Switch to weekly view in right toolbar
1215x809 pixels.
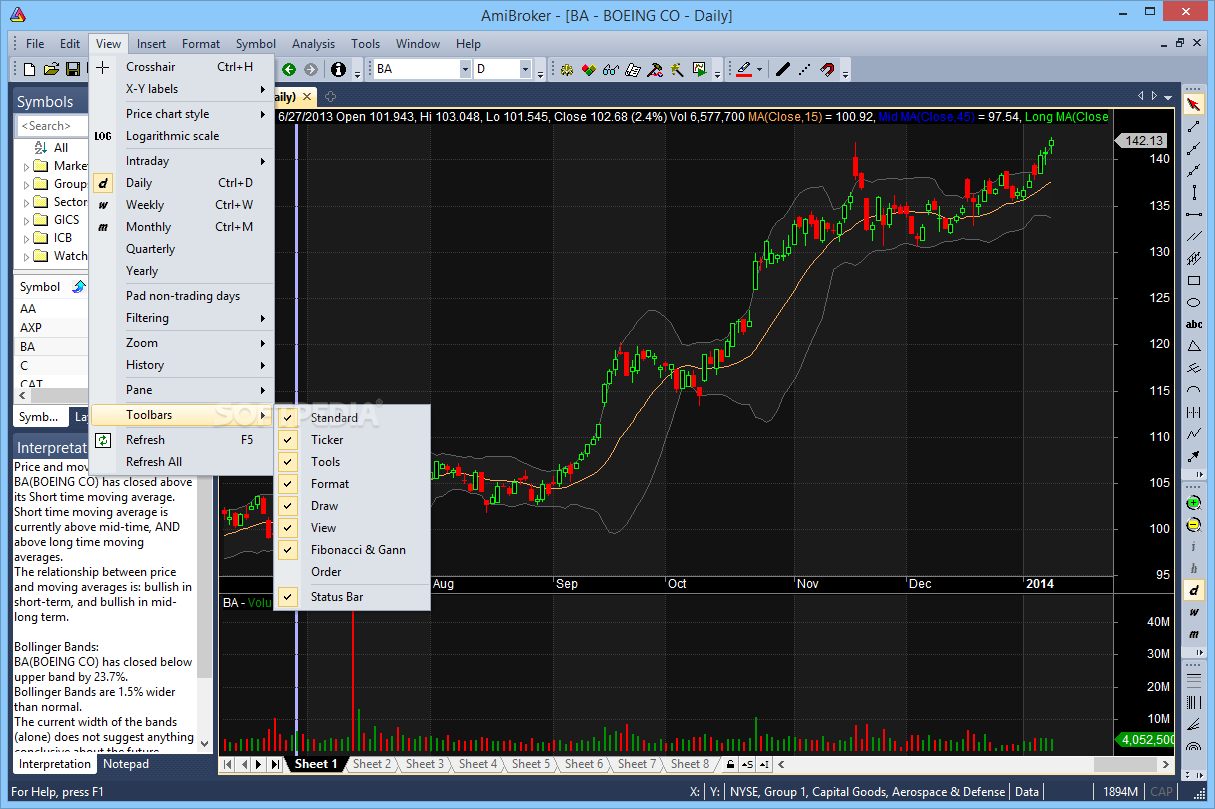tap(1193, 613)
